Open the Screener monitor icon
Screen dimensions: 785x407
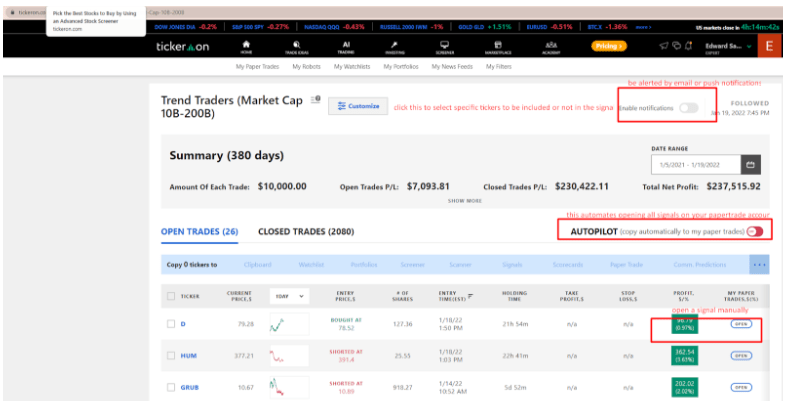coord(445,47)
